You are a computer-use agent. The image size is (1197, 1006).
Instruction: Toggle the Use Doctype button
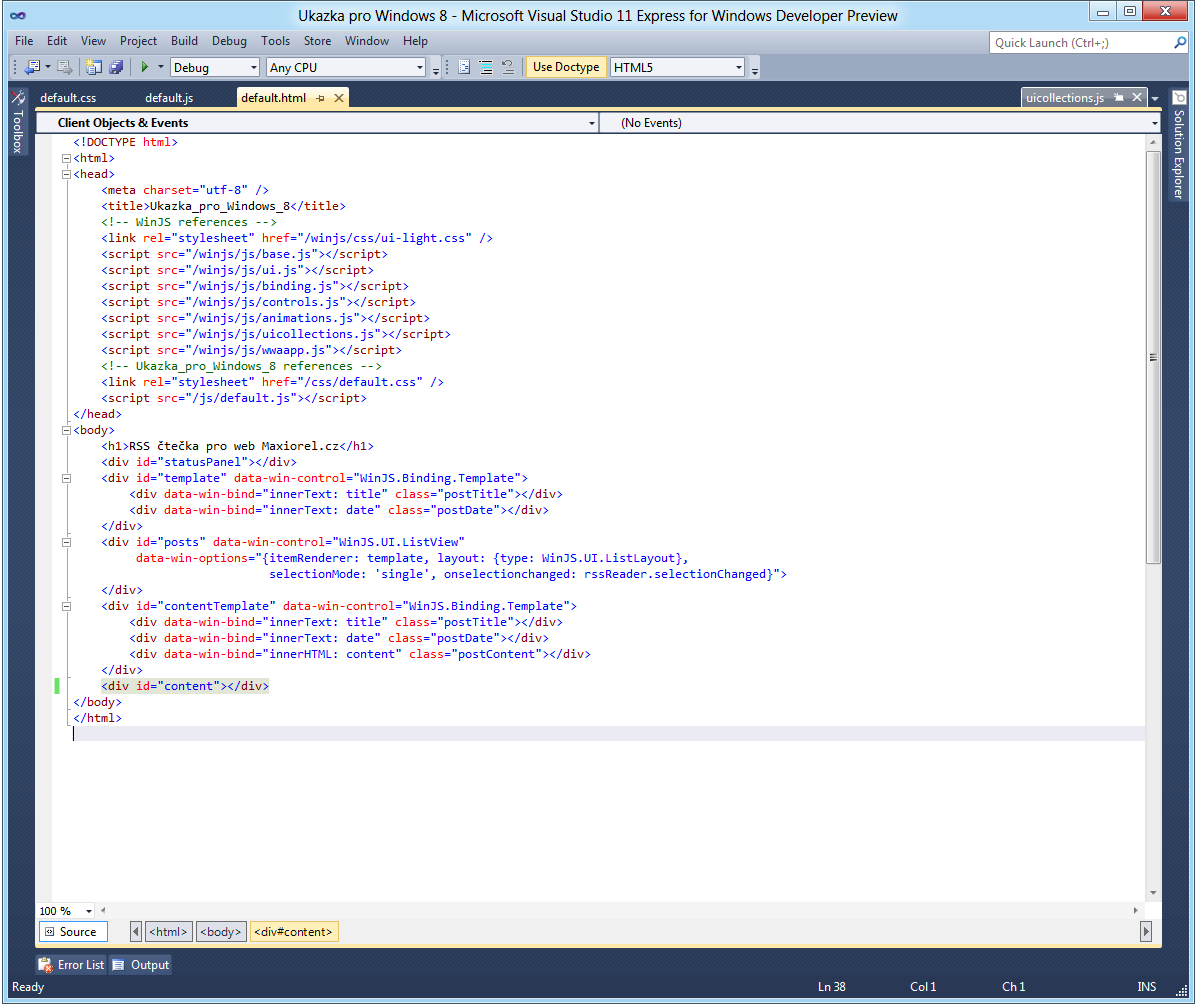coord(566,67)
